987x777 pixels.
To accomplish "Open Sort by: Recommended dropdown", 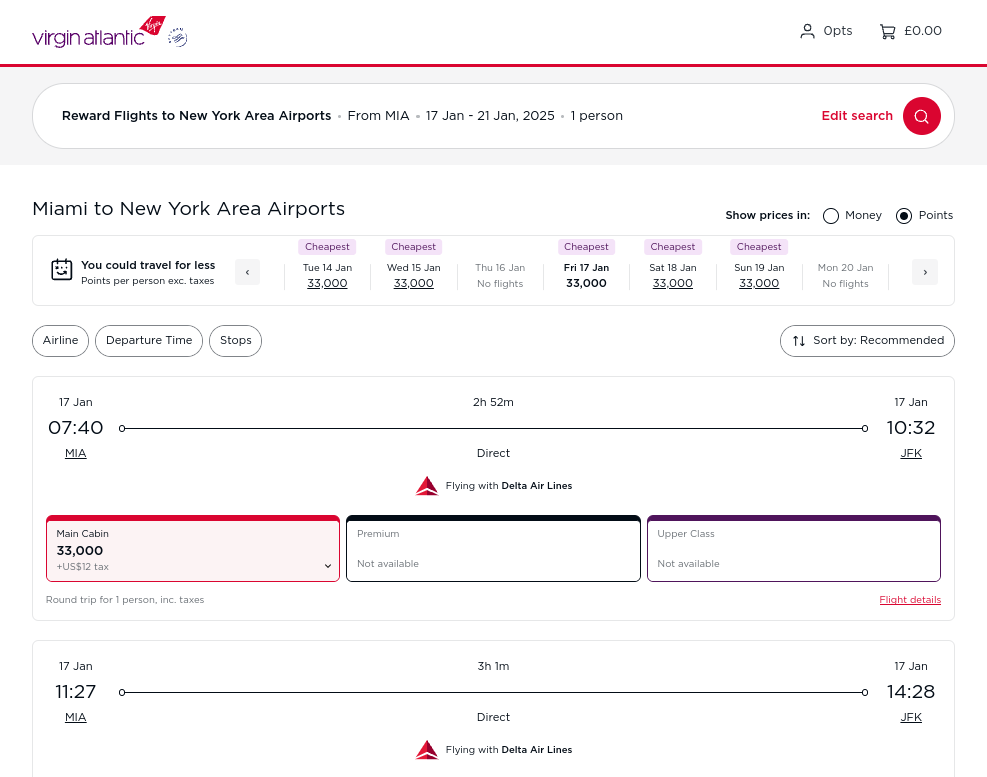I will pyautogui.click(x=867, y=341).
